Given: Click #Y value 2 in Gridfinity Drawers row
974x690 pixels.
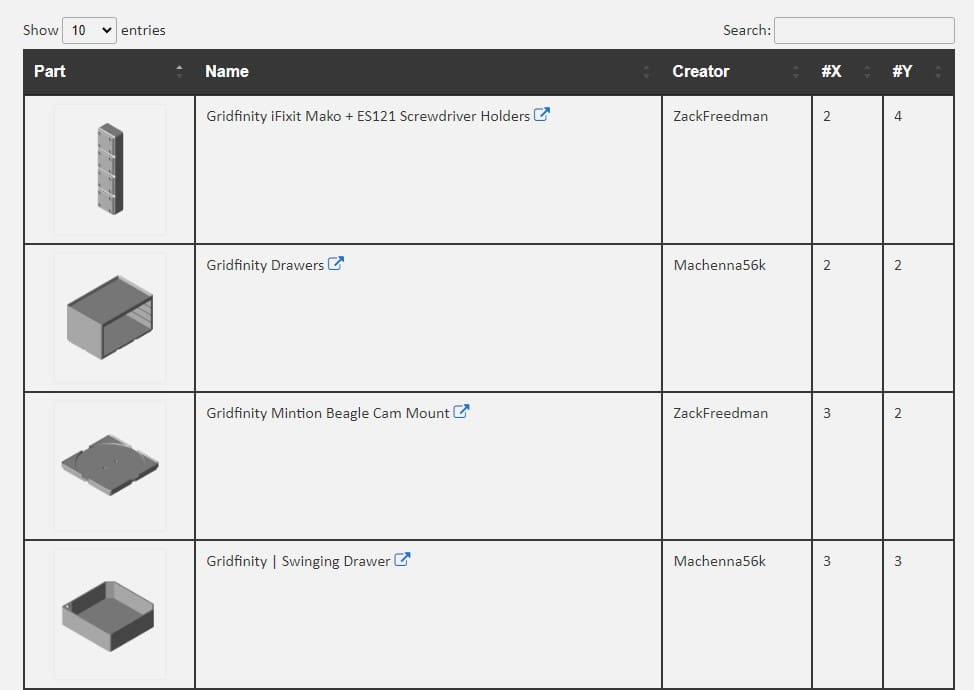Looking at the screenshot, I should tap(898, 265).
